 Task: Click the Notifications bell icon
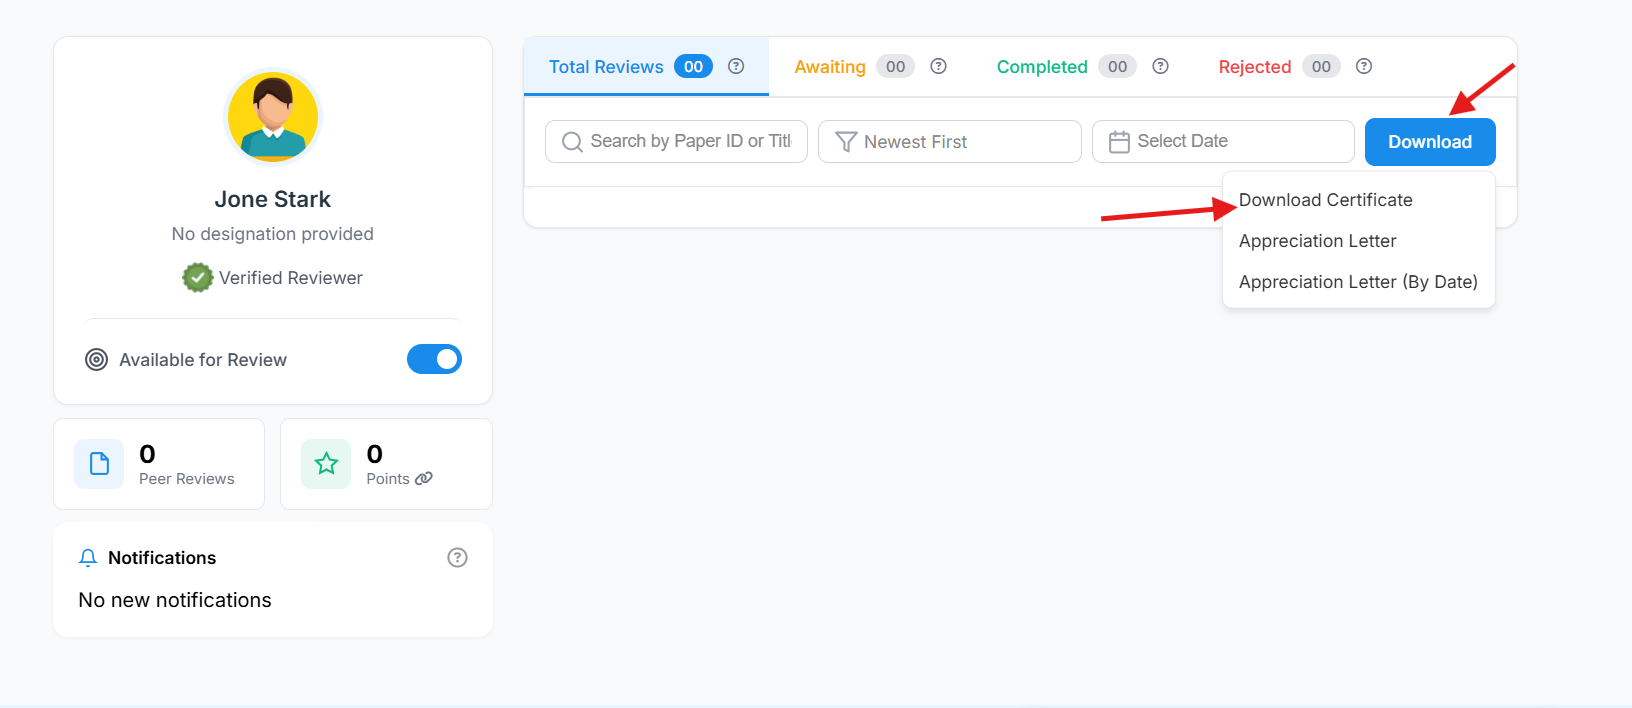[x=88, y=558]
